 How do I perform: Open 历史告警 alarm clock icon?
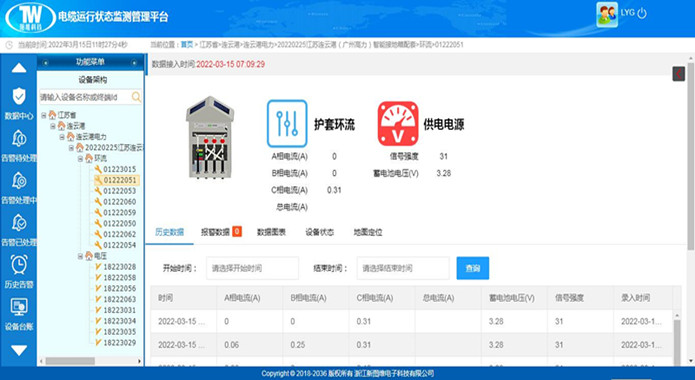19,265
